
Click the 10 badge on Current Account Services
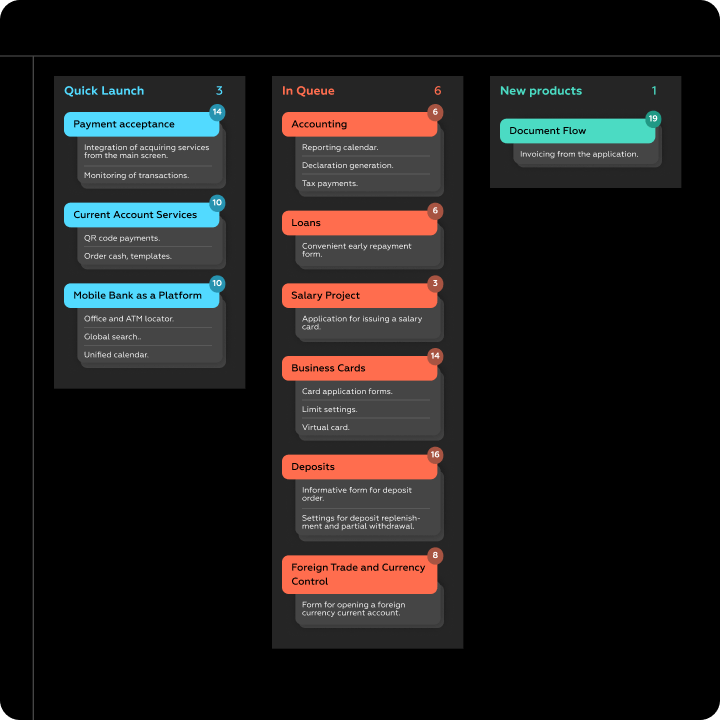click(x=217, y=203)
